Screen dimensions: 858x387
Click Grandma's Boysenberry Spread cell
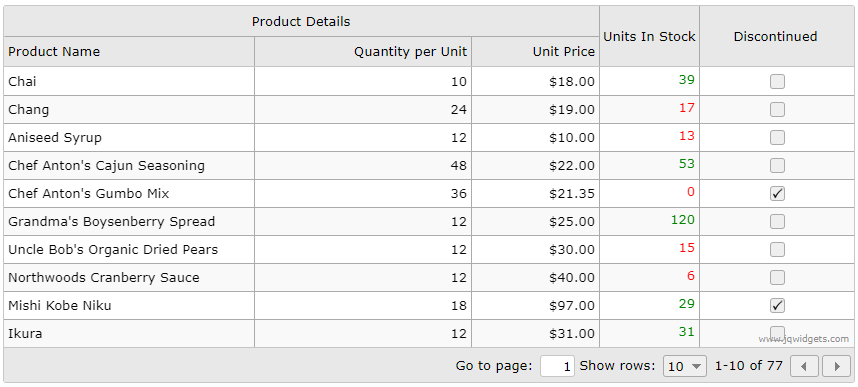coord(129,222)
